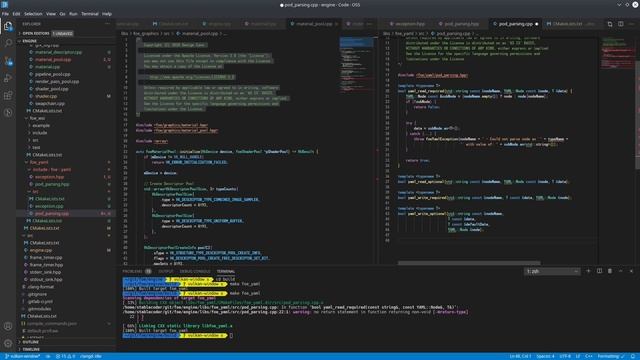Open more actions for right editor group
Screen dimensions: 640x360
631,24
